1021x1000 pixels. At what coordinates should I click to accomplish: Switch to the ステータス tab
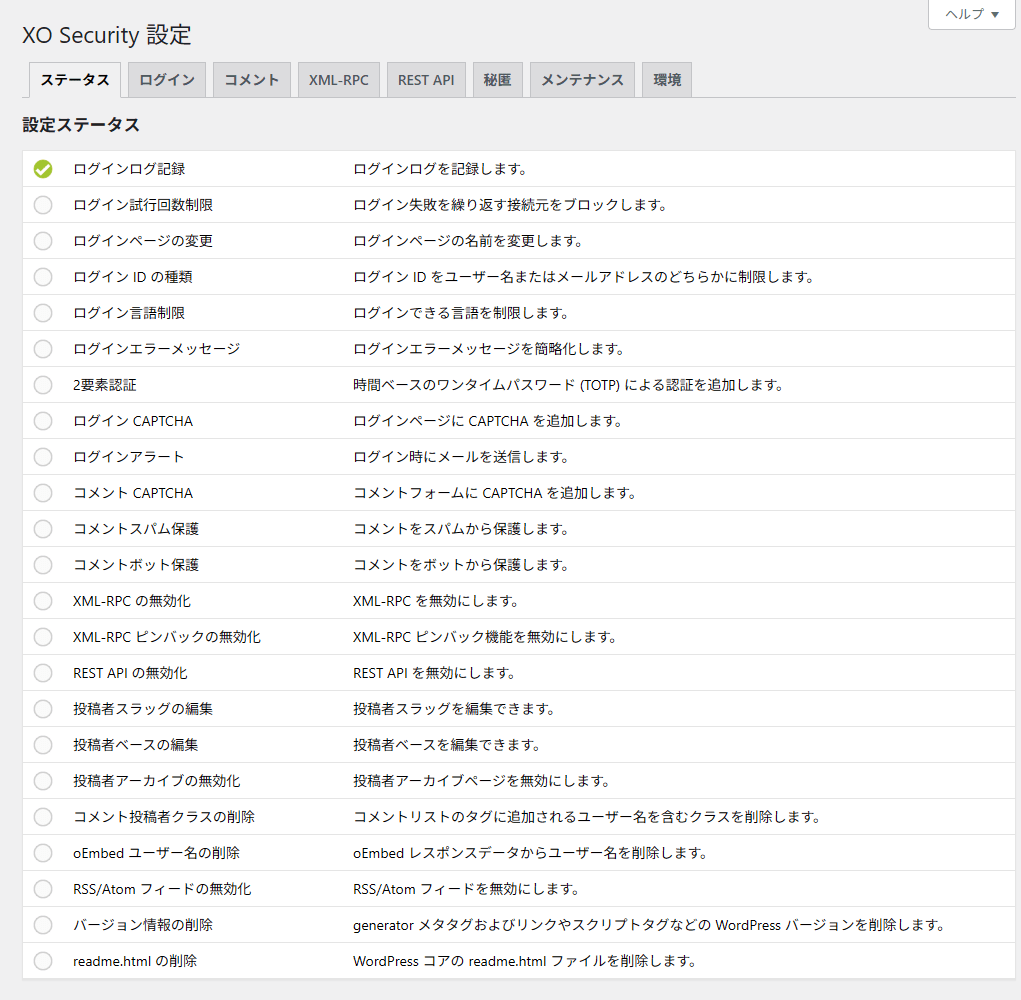point(75,80)
